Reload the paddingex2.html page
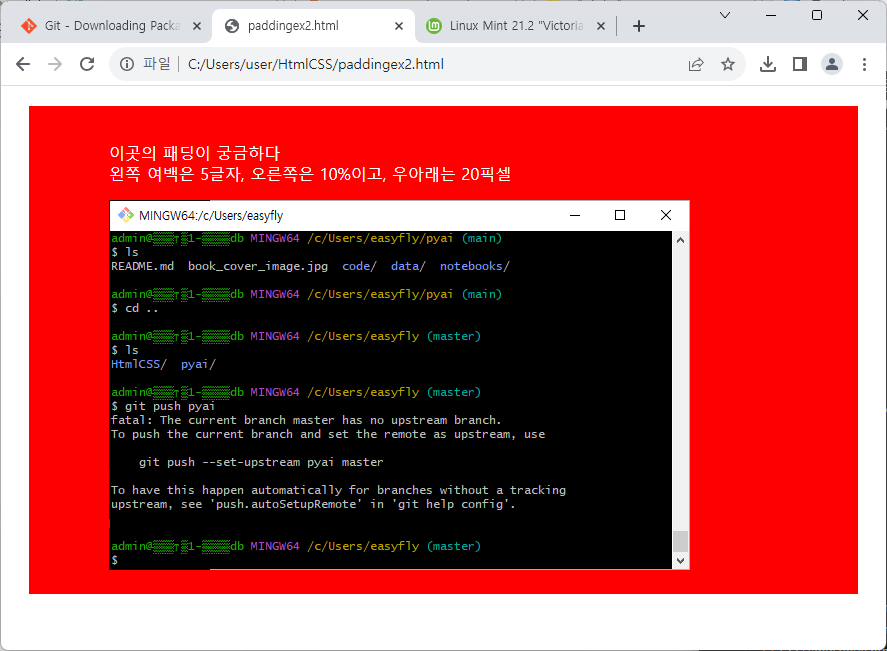 click(87, 64)
